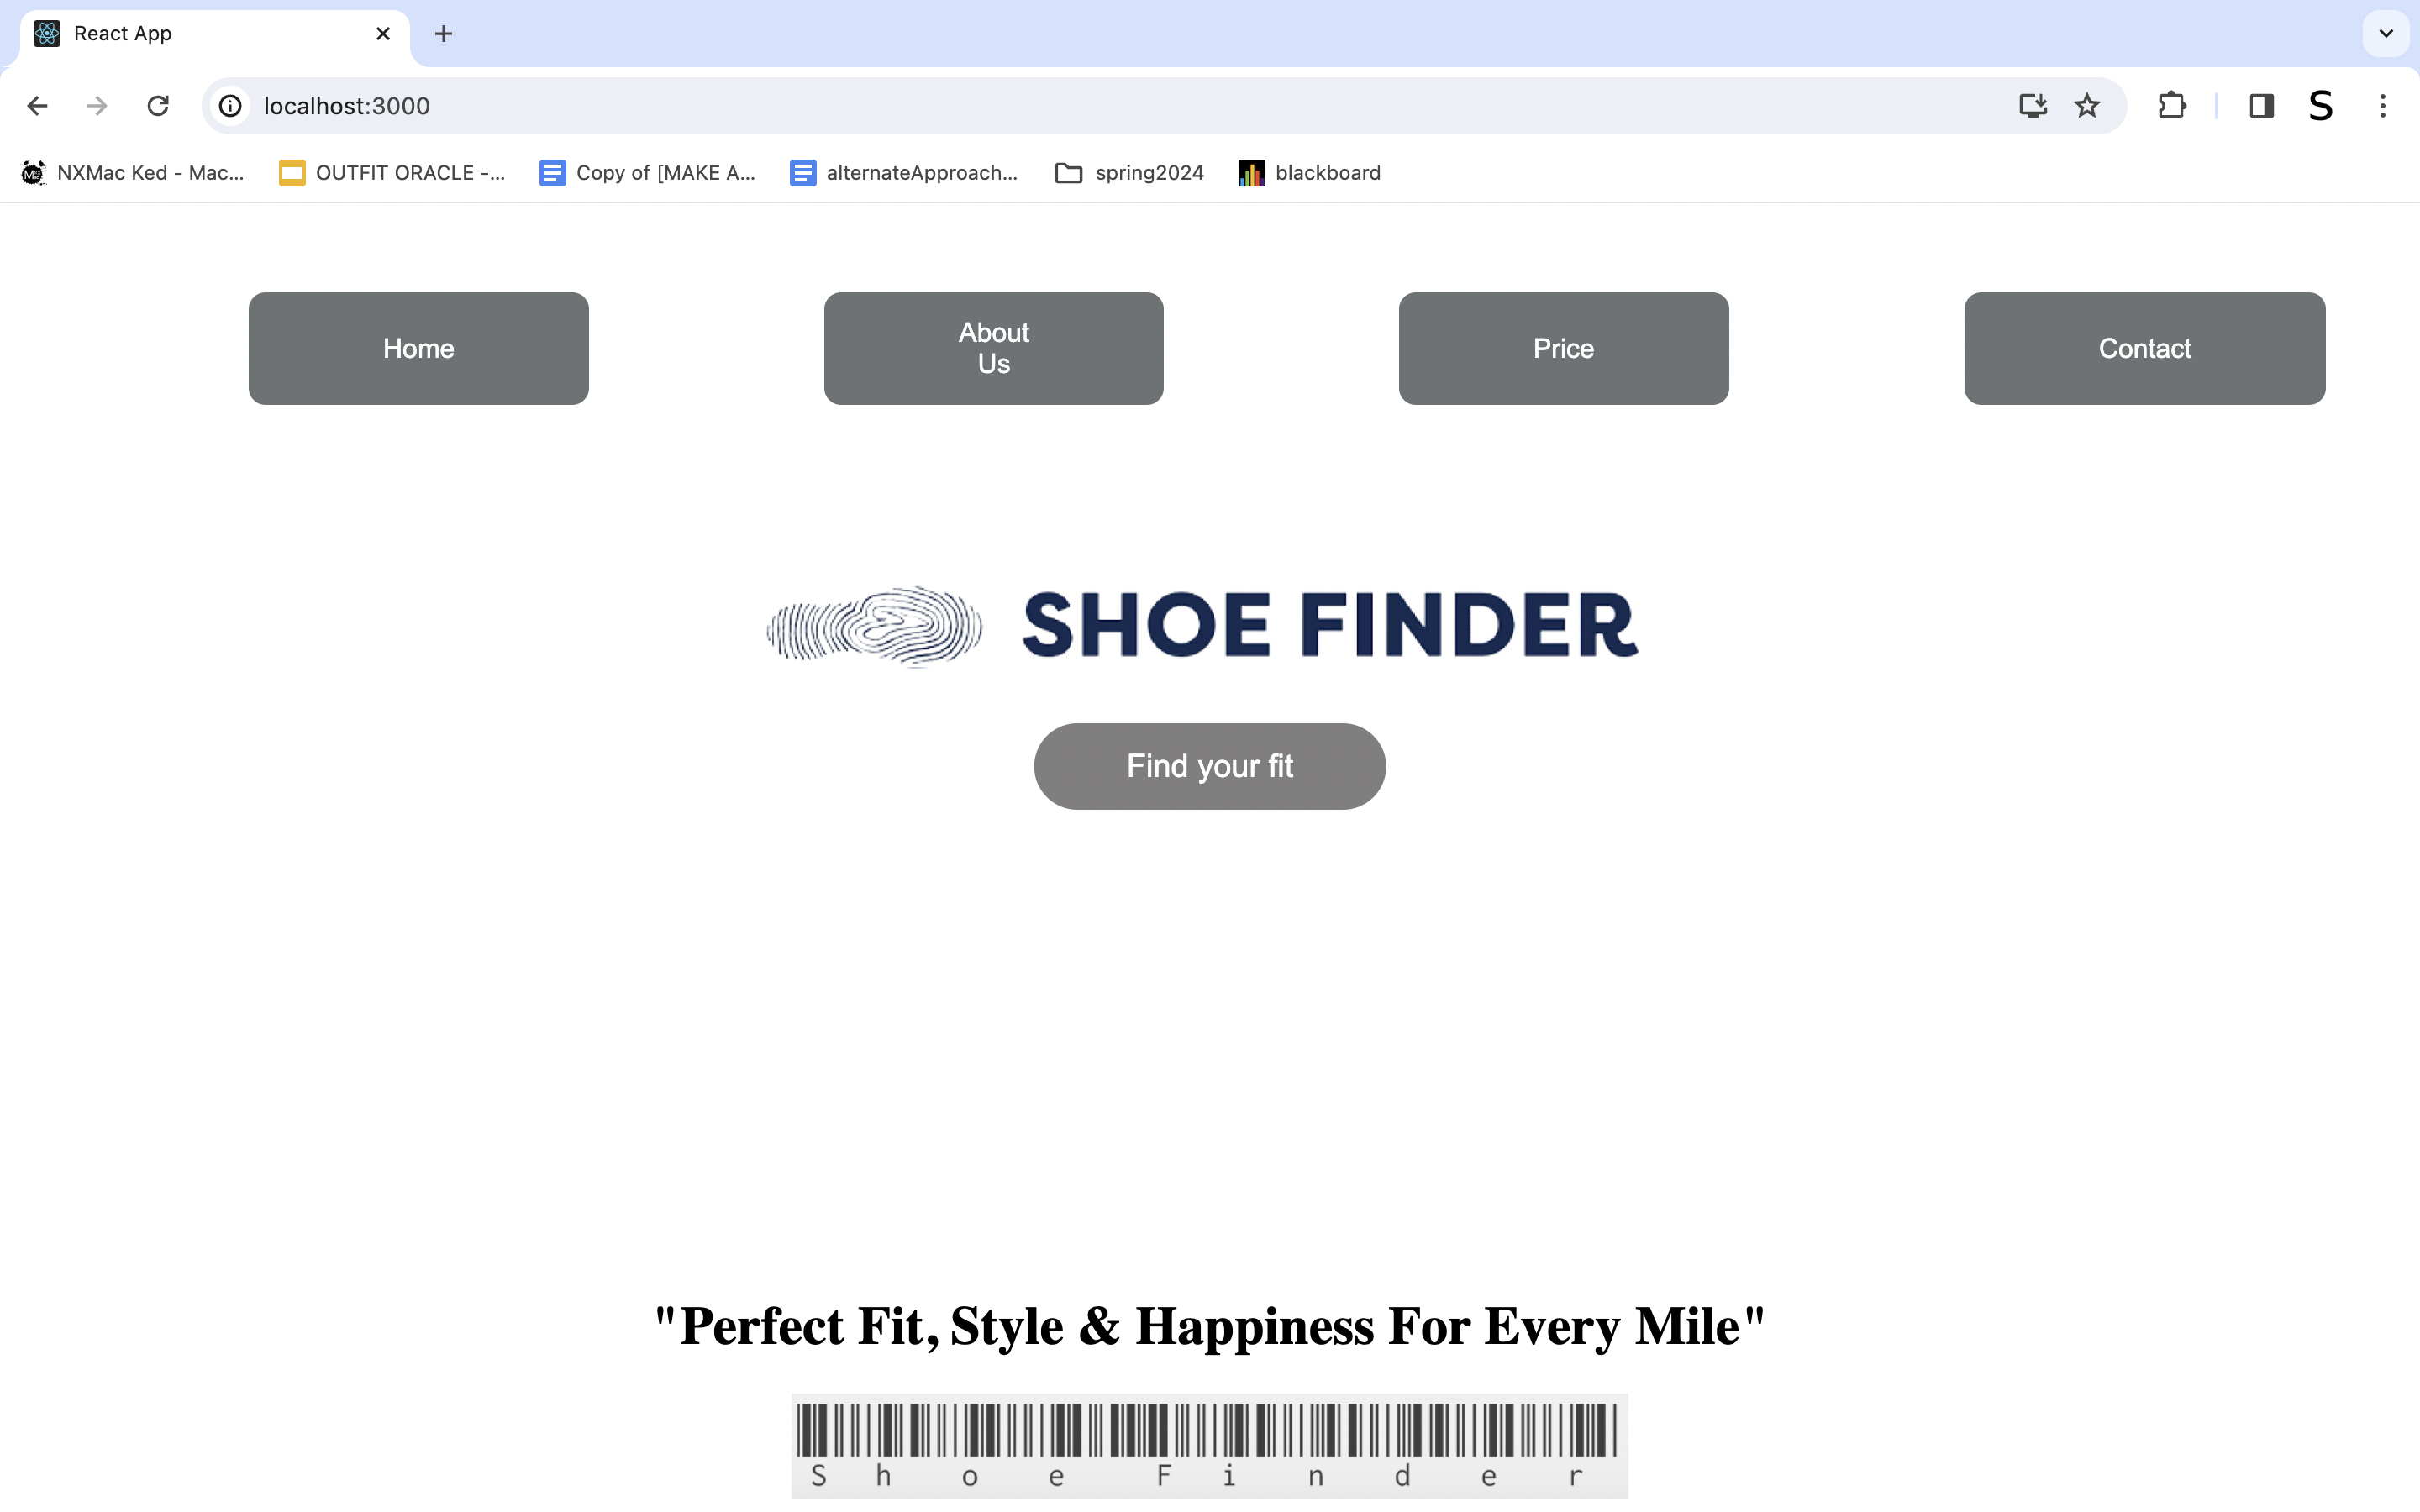Viewport: 2420px width, 1512px height.
Task: Click the Contact navigation button
Action: pyautogui.click(x=2144, y=348)
